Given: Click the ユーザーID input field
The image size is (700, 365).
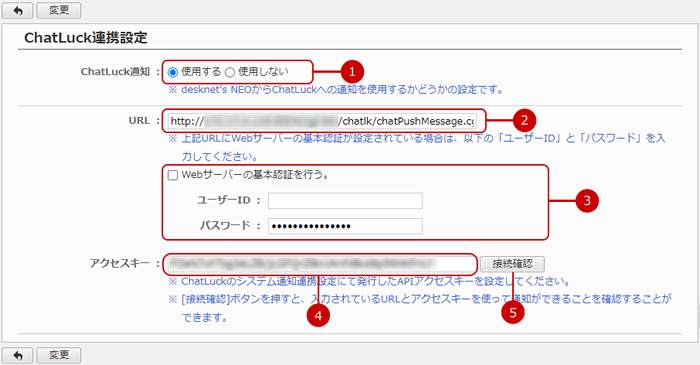Looking at the screenshot, I should click(345, 201).
